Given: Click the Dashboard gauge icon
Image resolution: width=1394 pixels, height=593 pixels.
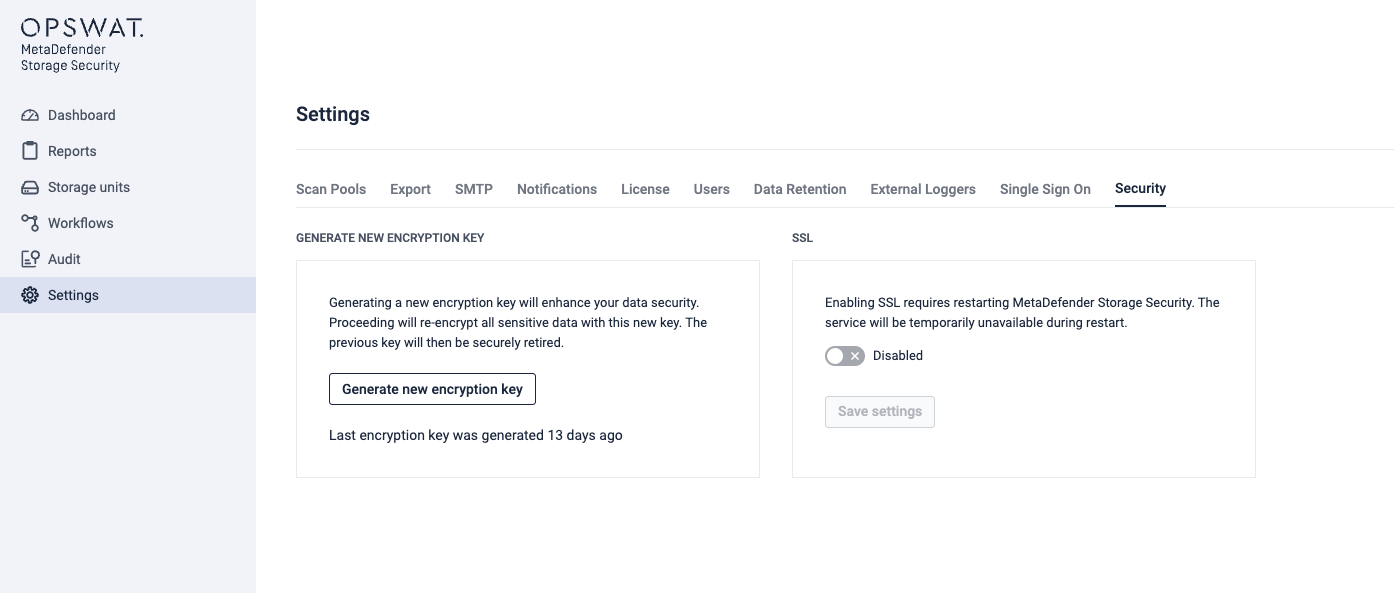Looking at the screenshot, I should tap(30, 115).
